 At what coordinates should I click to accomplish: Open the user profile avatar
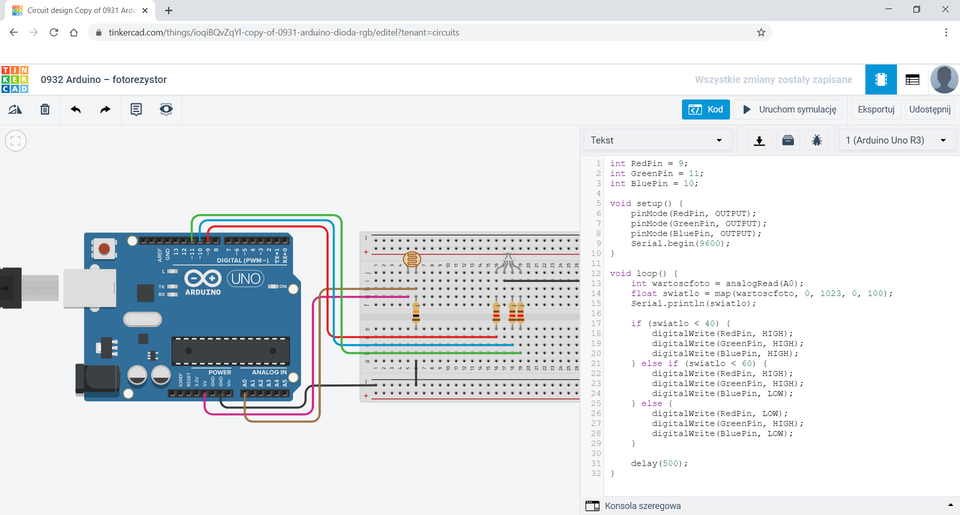click(x=944, y=80)
